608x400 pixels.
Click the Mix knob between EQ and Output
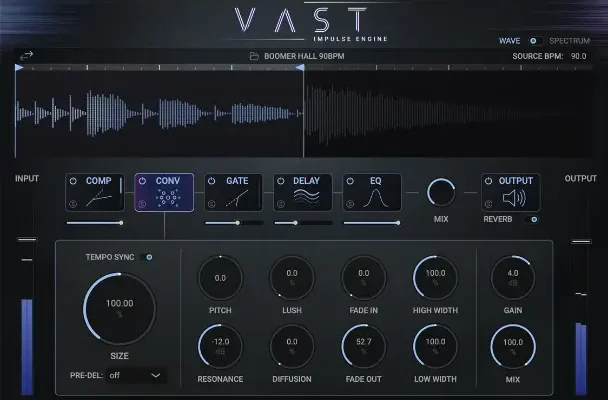click(440, 192)
